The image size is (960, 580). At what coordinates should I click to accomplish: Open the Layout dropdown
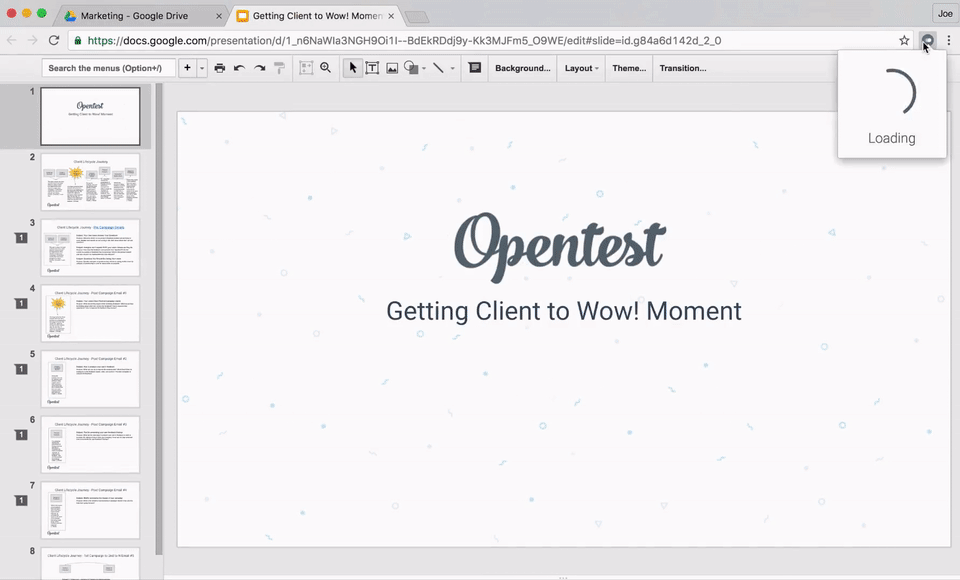pyautogui.click(x=582, y=68)
